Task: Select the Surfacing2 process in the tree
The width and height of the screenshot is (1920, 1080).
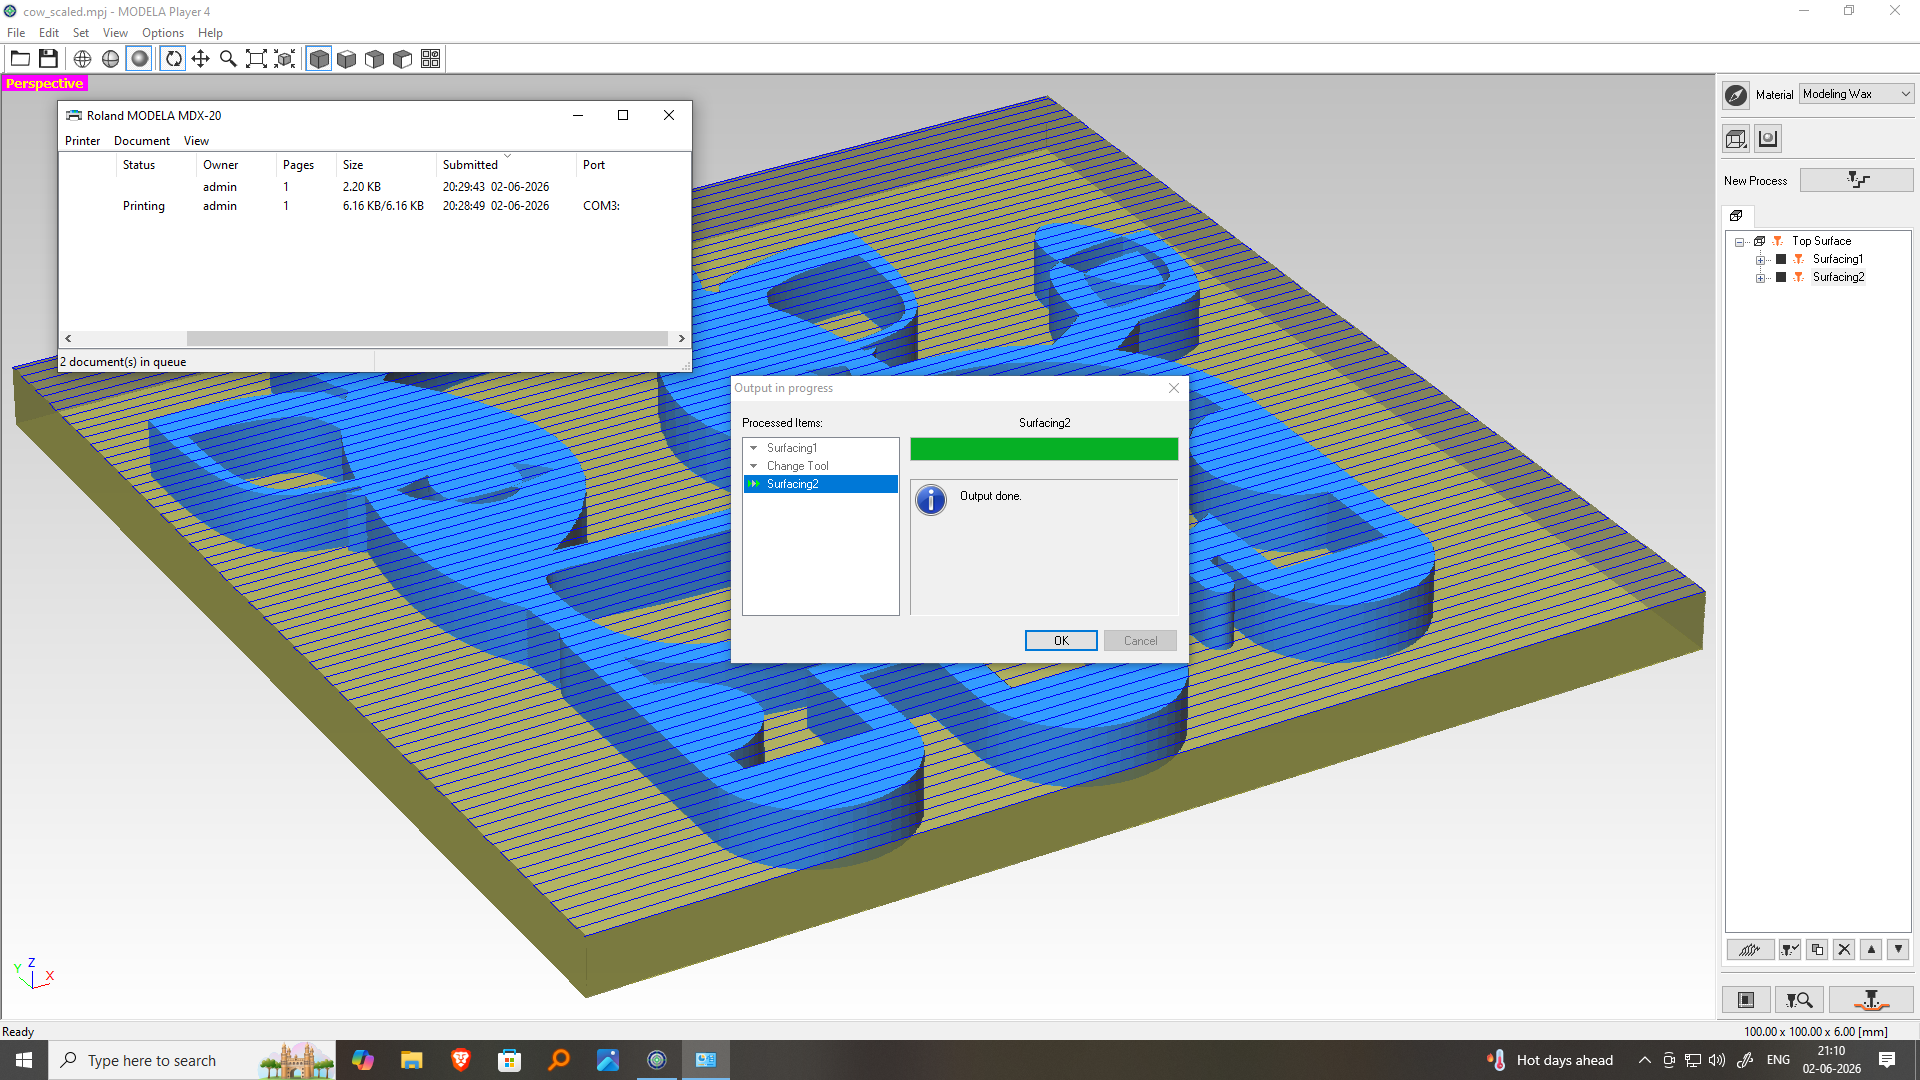Action: (1838, 278)
